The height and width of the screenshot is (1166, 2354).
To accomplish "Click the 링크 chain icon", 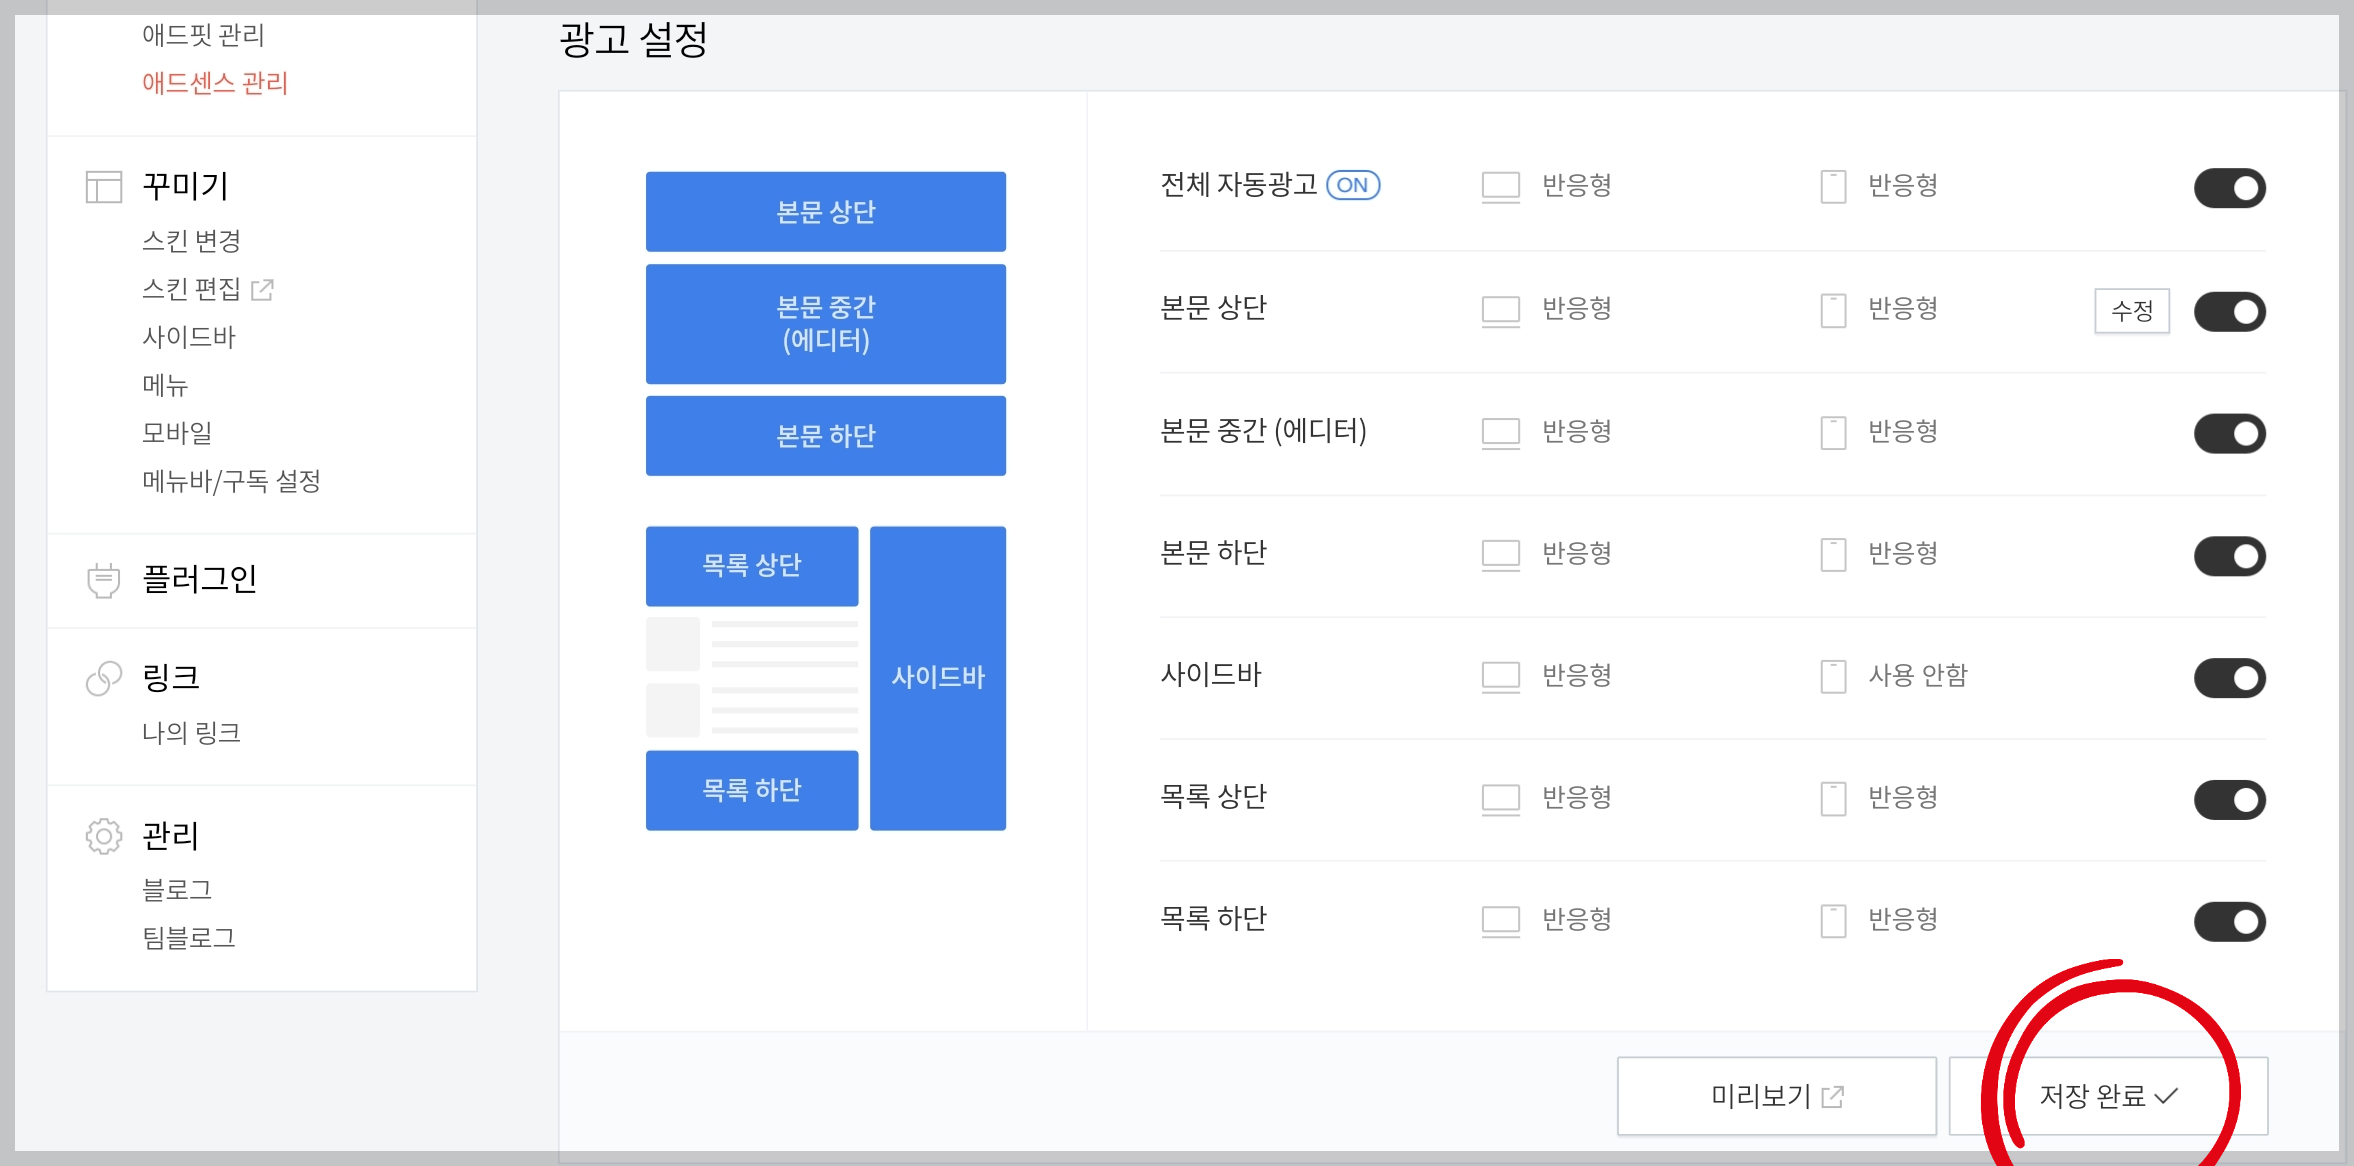I will coord(100,676).
